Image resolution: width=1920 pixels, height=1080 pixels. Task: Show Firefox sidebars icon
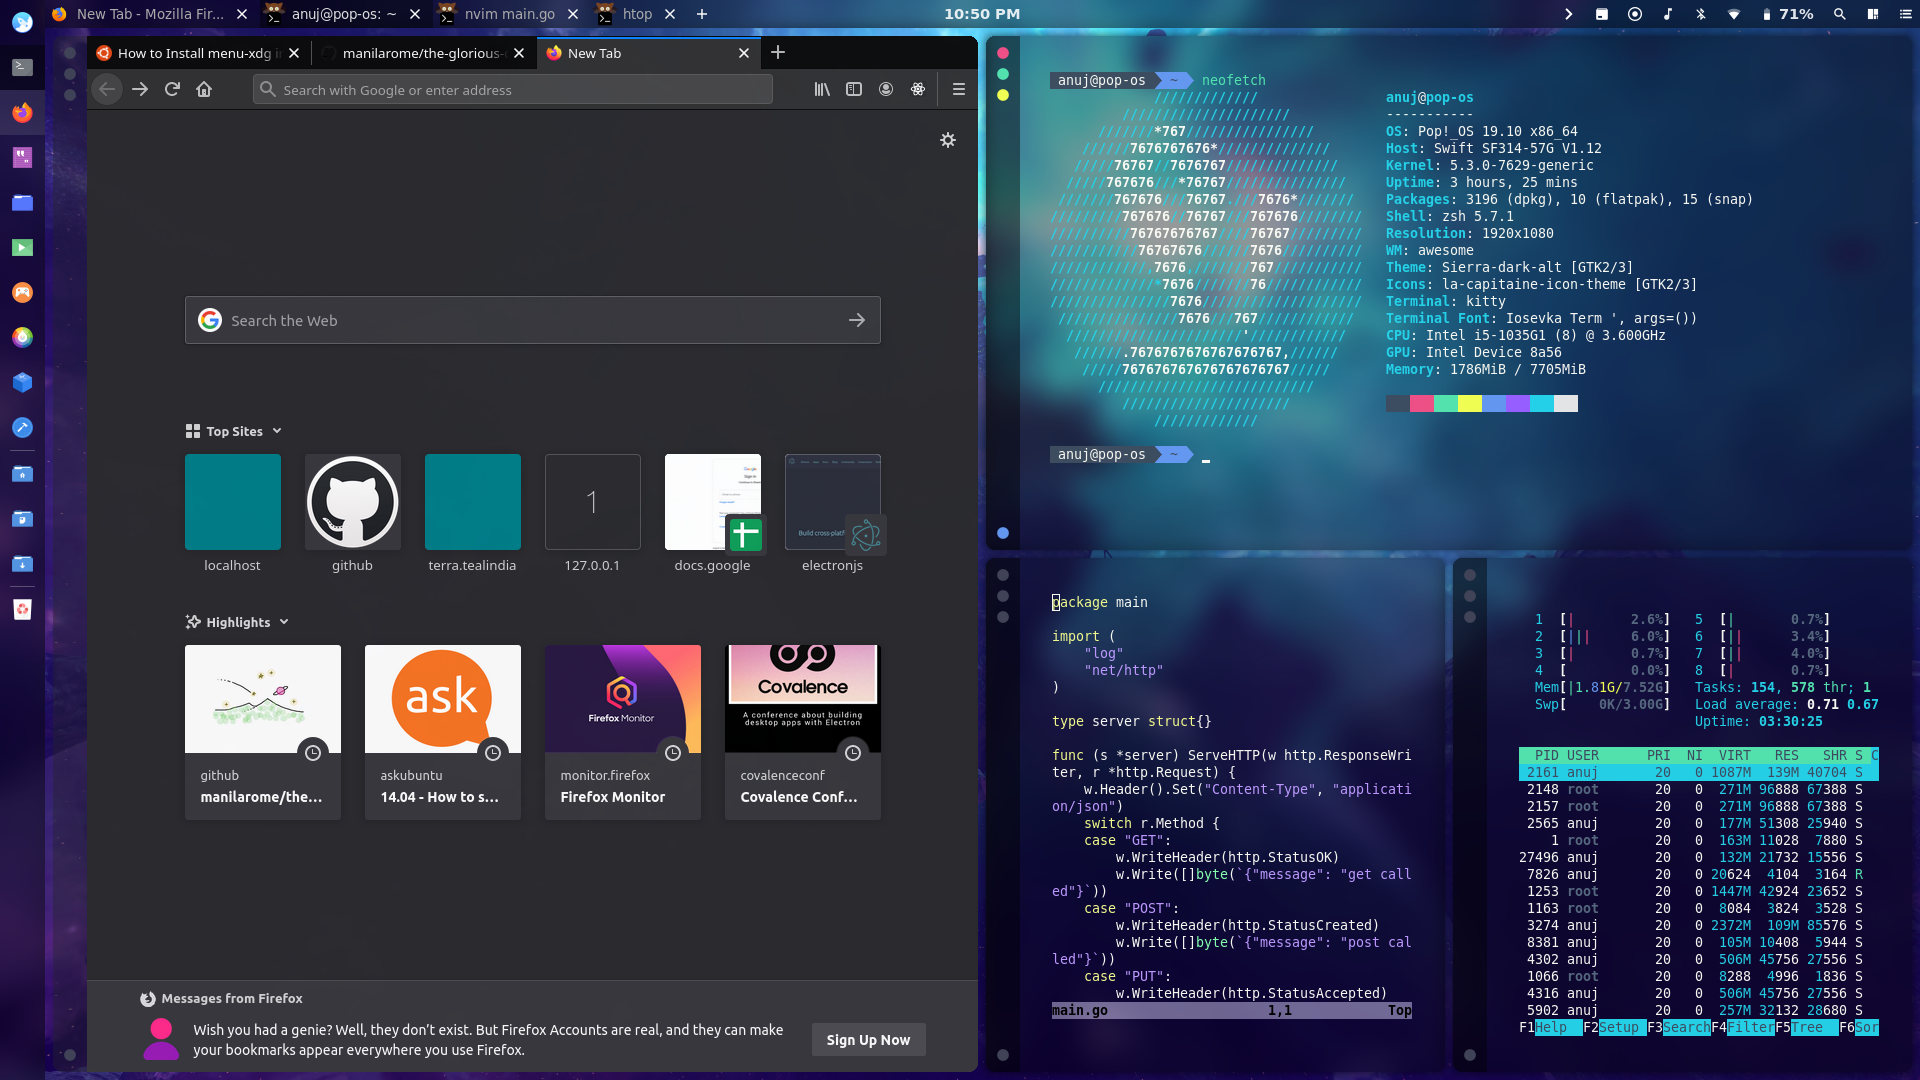pos(854,89)
